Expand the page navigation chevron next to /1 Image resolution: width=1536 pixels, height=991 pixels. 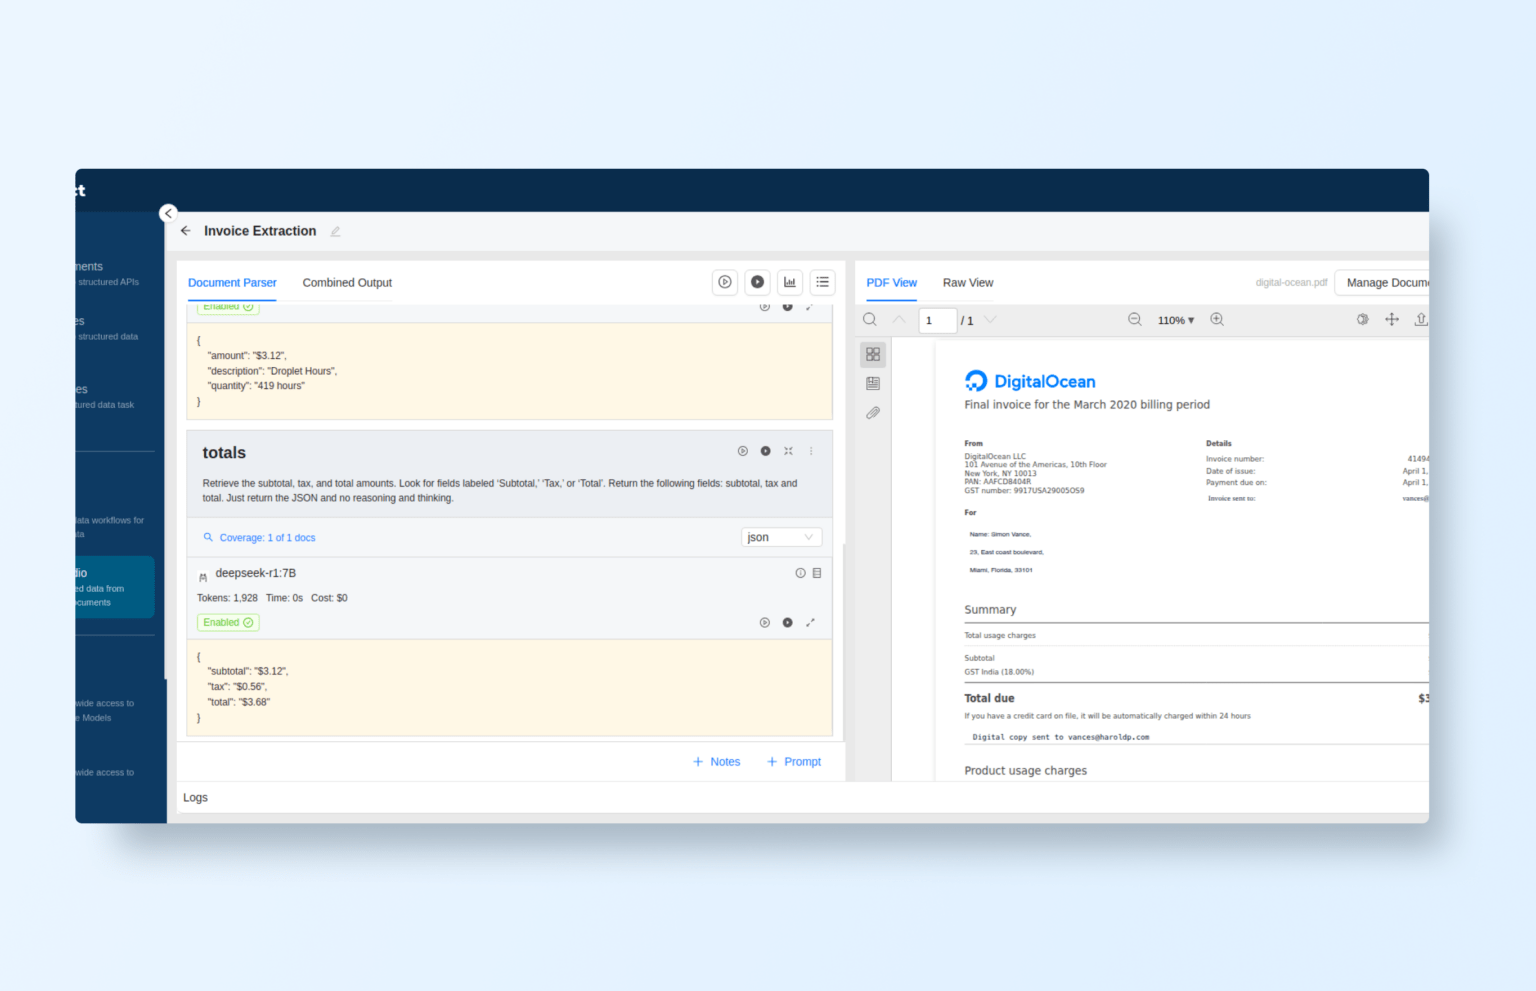click(x=990, y=319)
